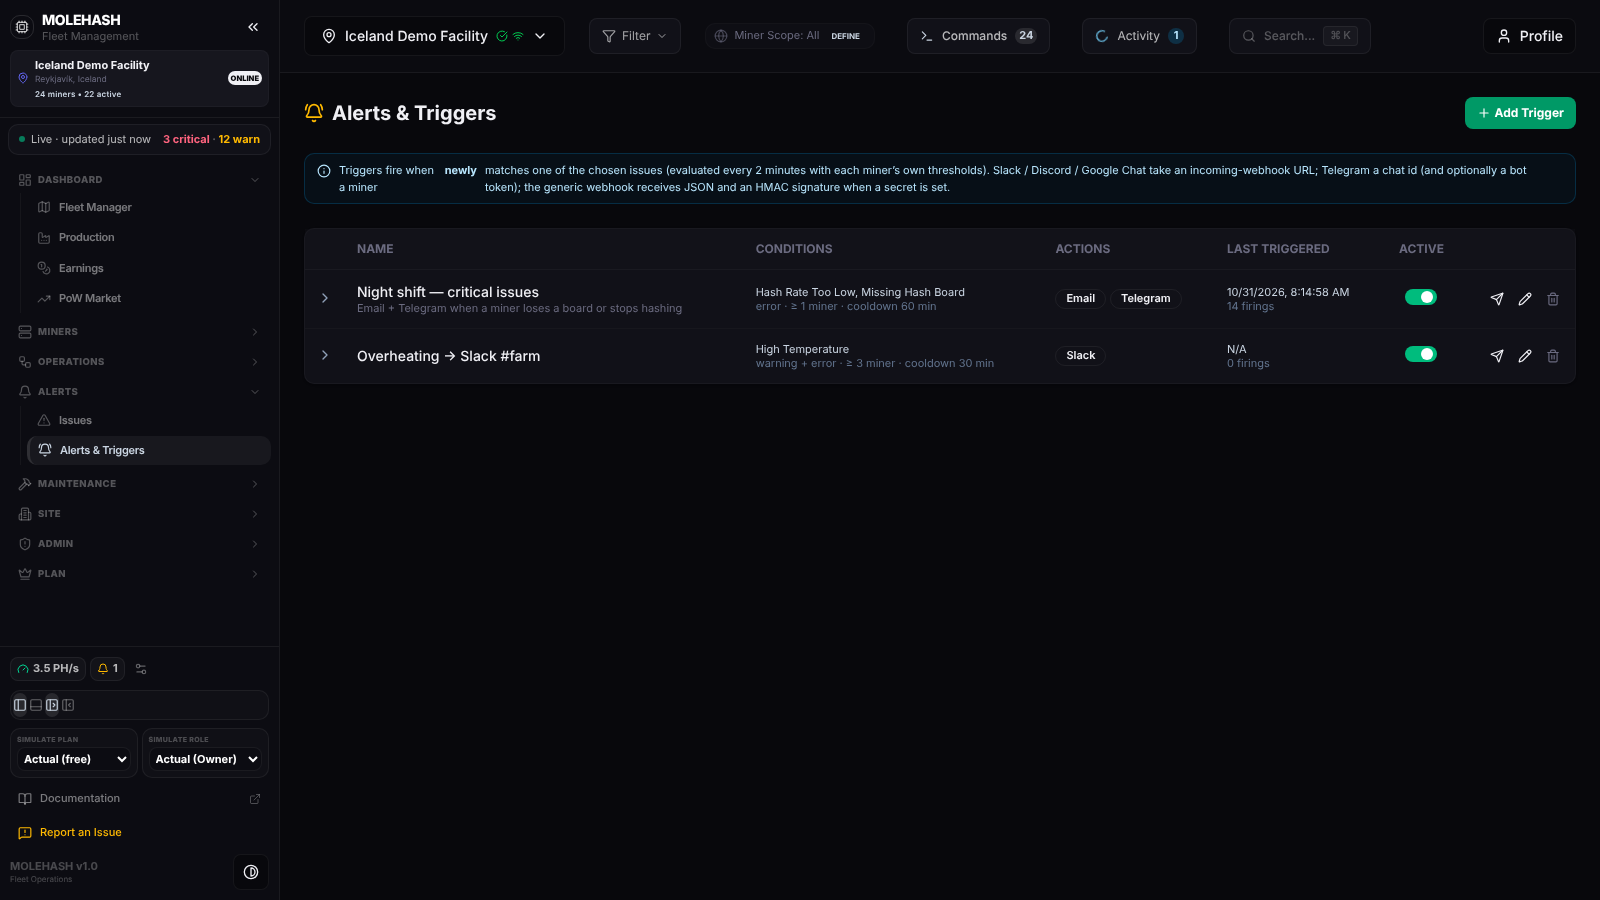The height and width of the screenshot is (900, 1600).
Task: Open the Profile menu
Action: click(1529, 36)
